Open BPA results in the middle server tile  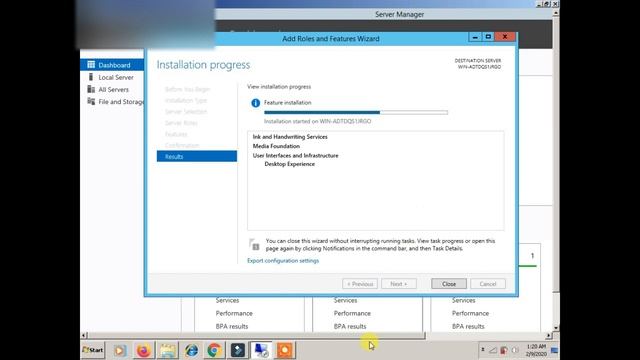[350, 327]
